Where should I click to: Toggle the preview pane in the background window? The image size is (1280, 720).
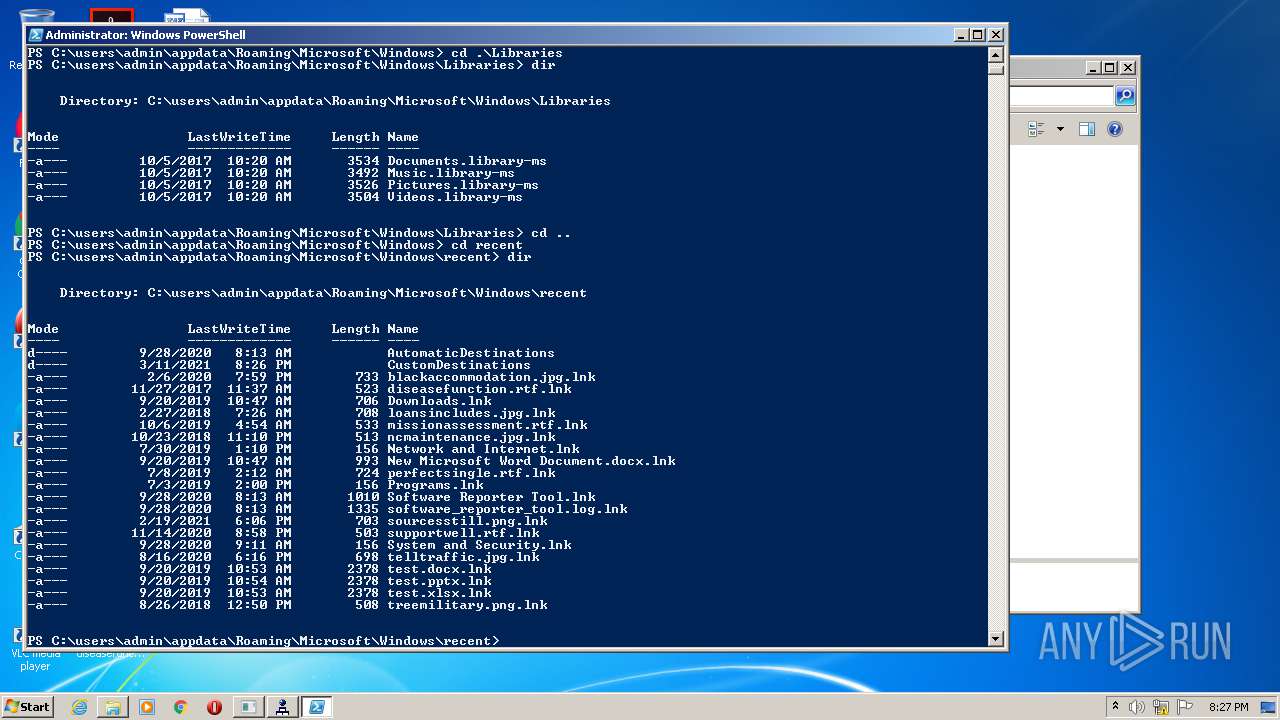(1087, 129)
